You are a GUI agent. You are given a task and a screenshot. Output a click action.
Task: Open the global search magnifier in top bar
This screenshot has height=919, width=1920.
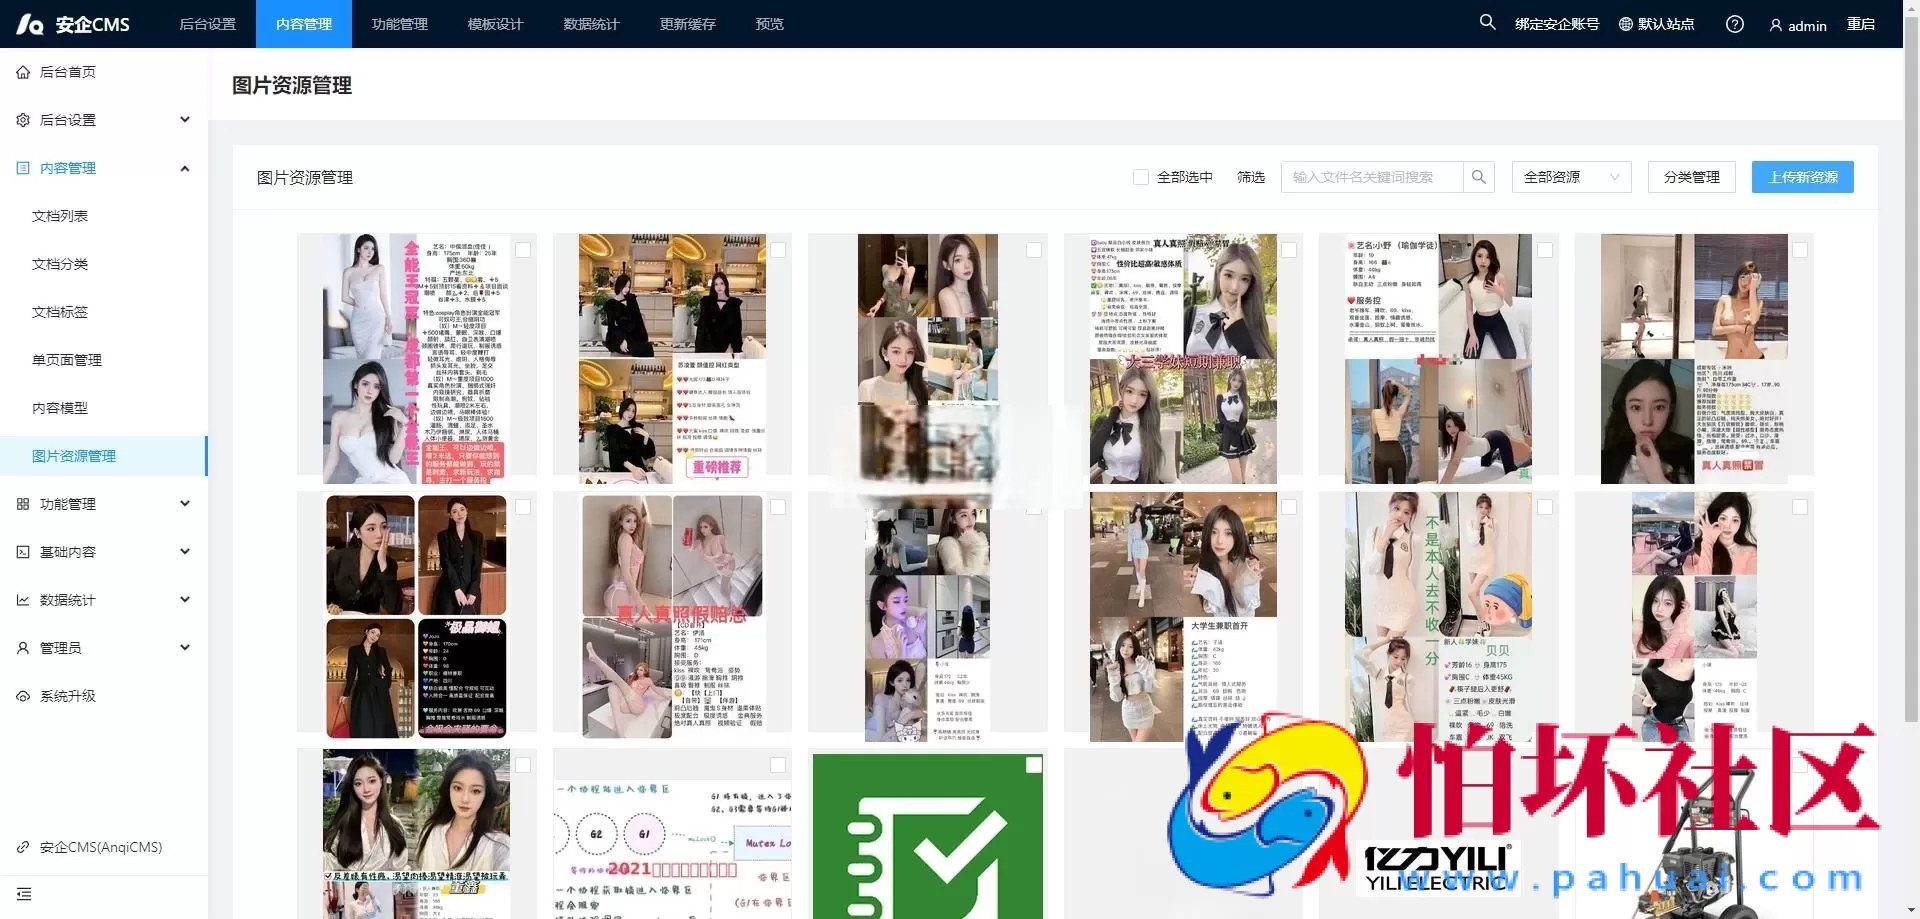[x=1487, y=23]
